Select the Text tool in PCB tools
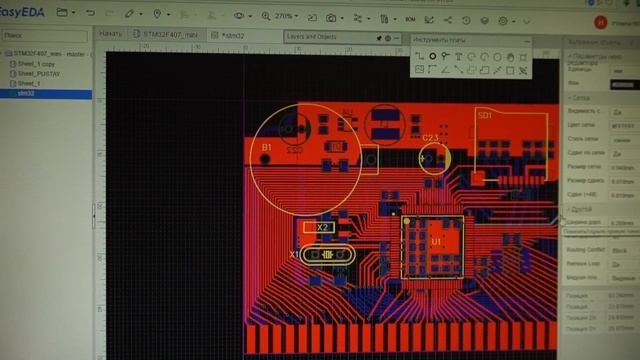Image resolution: width=640 pixels, height=360 pixels. click(458, 56)
